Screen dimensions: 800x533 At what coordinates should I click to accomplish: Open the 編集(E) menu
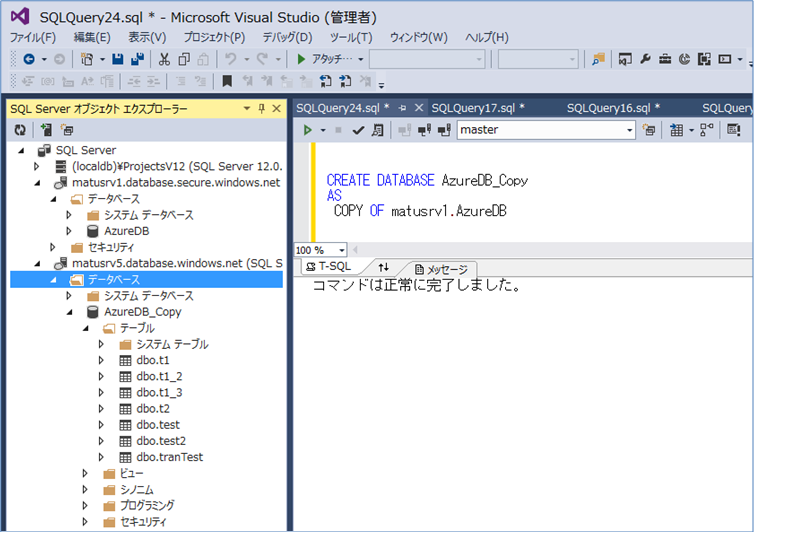[x=92, y=38]
